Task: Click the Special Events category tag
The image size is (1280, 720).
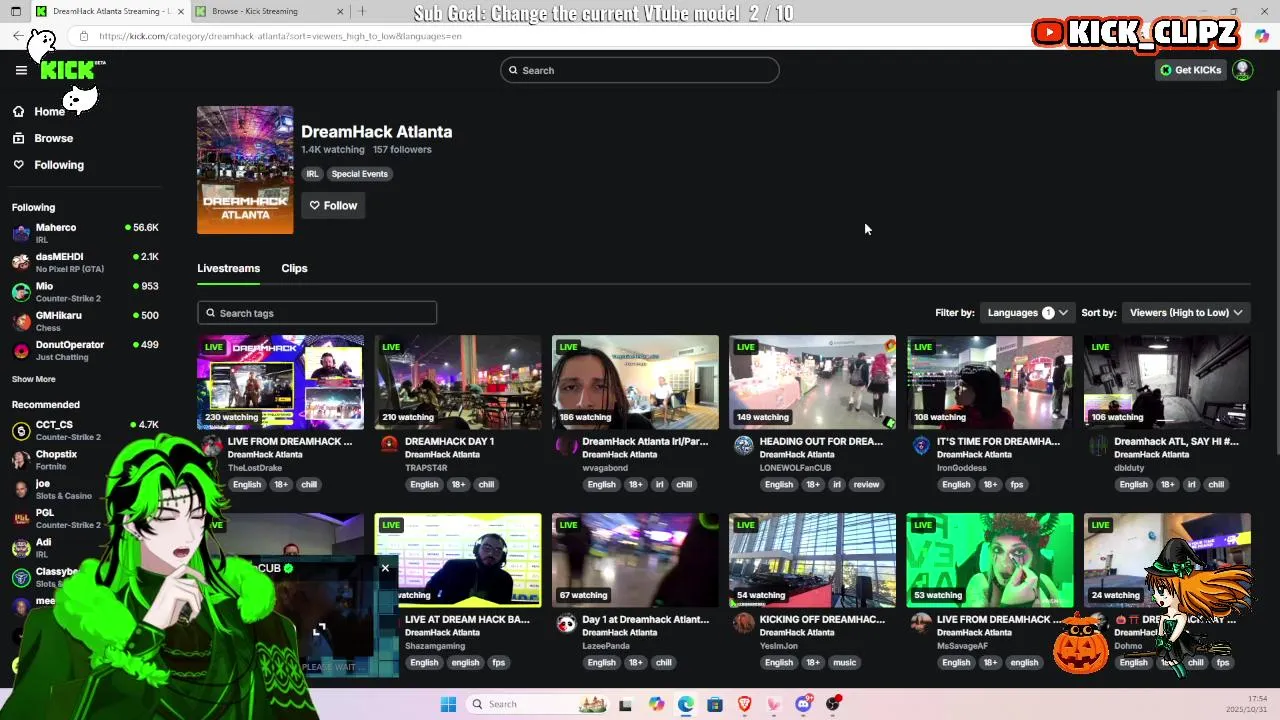Action: coord(359,174)
